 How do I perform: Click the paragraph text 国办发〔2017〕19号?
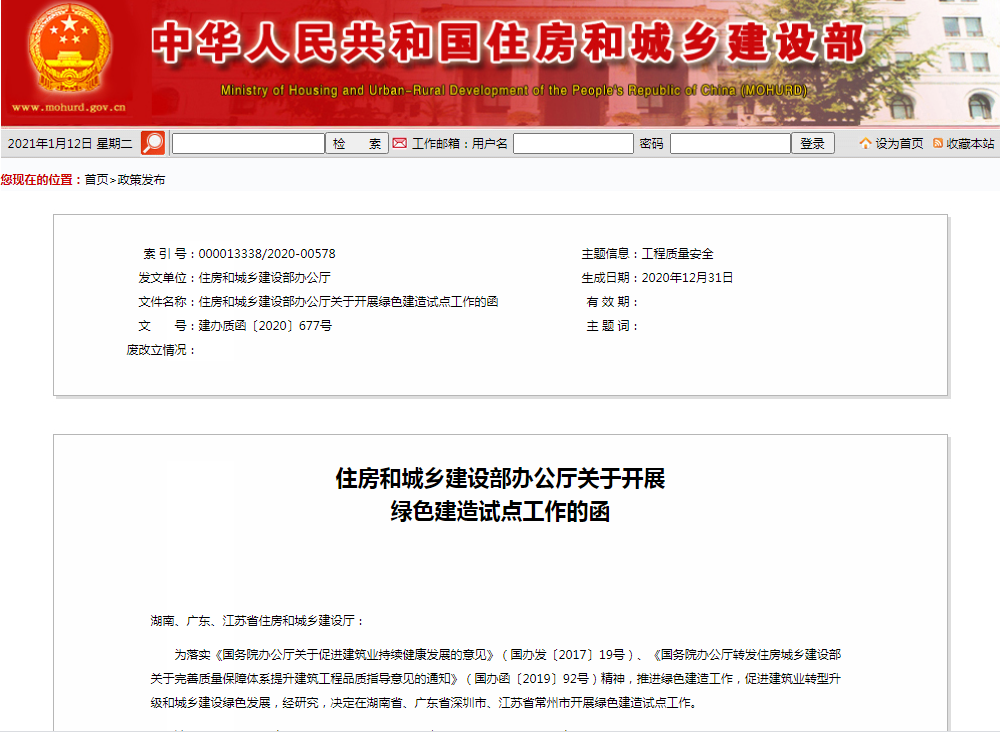(x=568, y=655)
